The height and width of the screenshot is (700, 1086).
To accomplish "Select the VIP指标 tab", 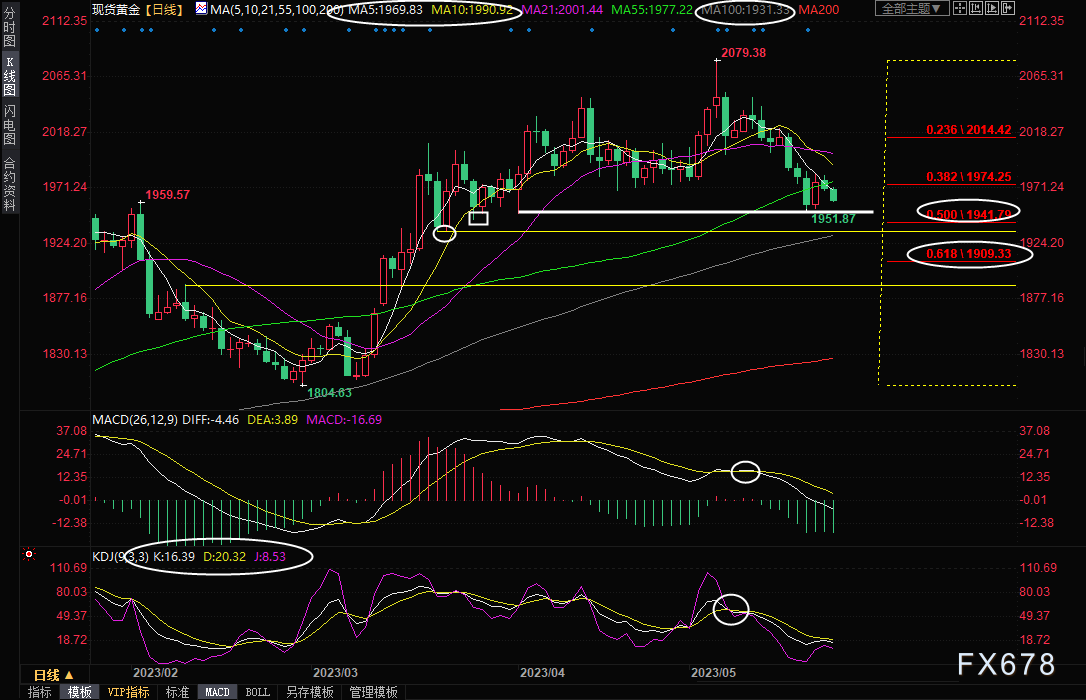I will (128, 692).
